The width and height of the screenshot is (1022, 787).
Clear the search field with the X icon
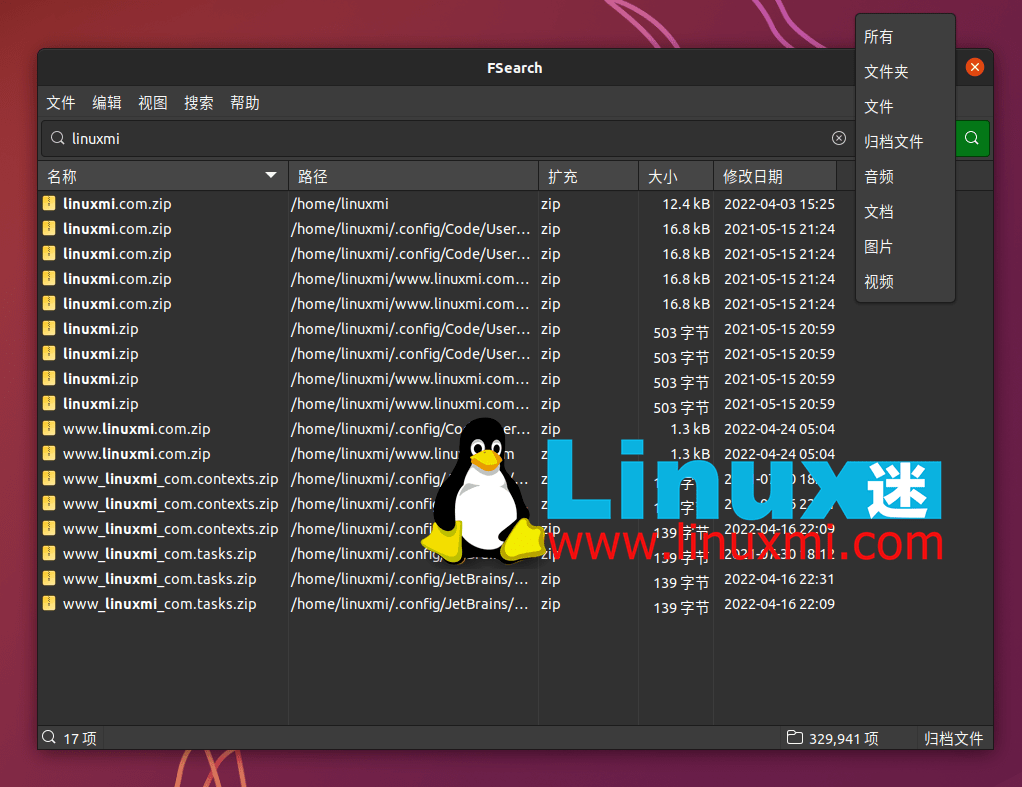839,138
